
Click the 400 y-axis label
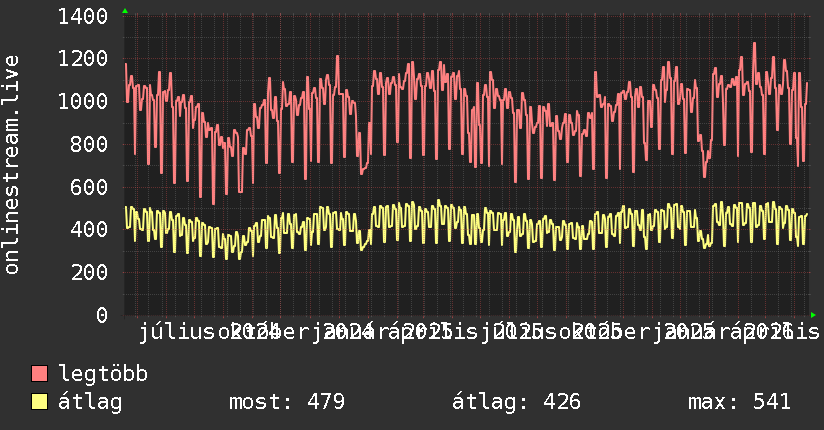pyautogui.click(x=89, y=229)
